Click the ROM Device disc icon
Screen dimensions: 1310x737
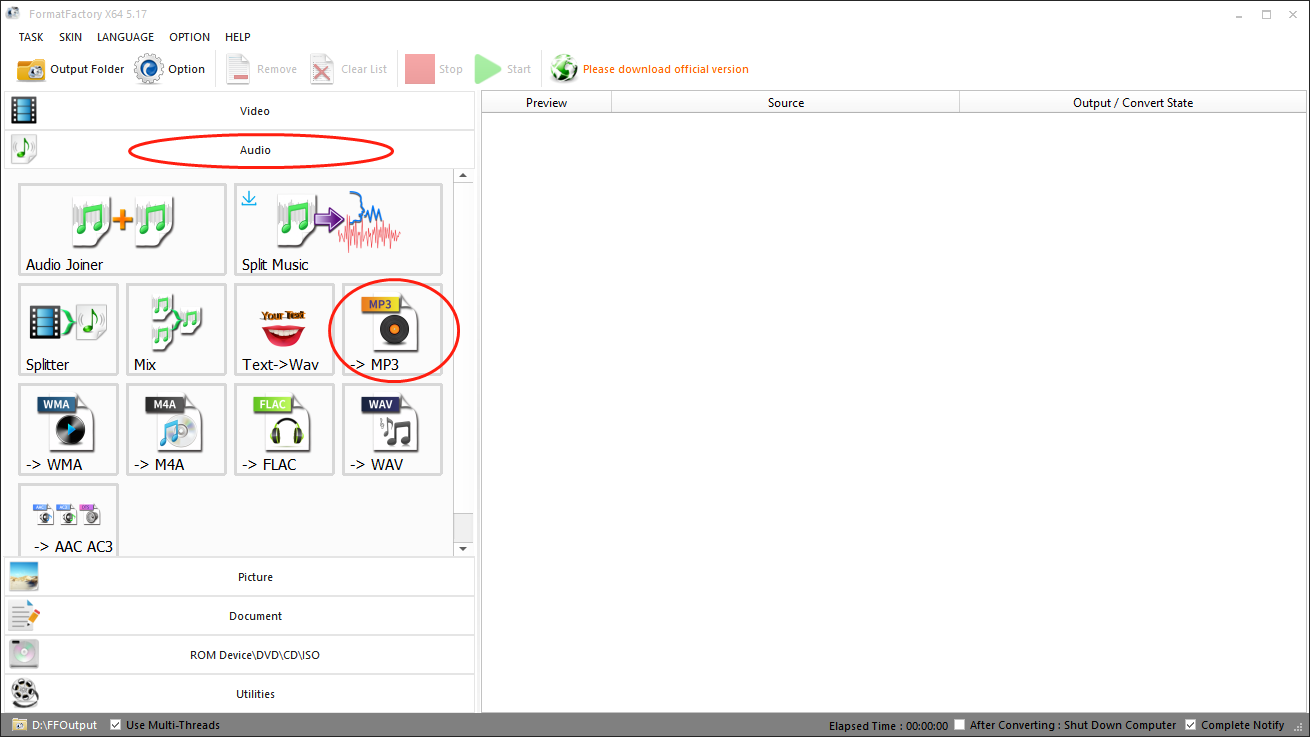point(24,655)
